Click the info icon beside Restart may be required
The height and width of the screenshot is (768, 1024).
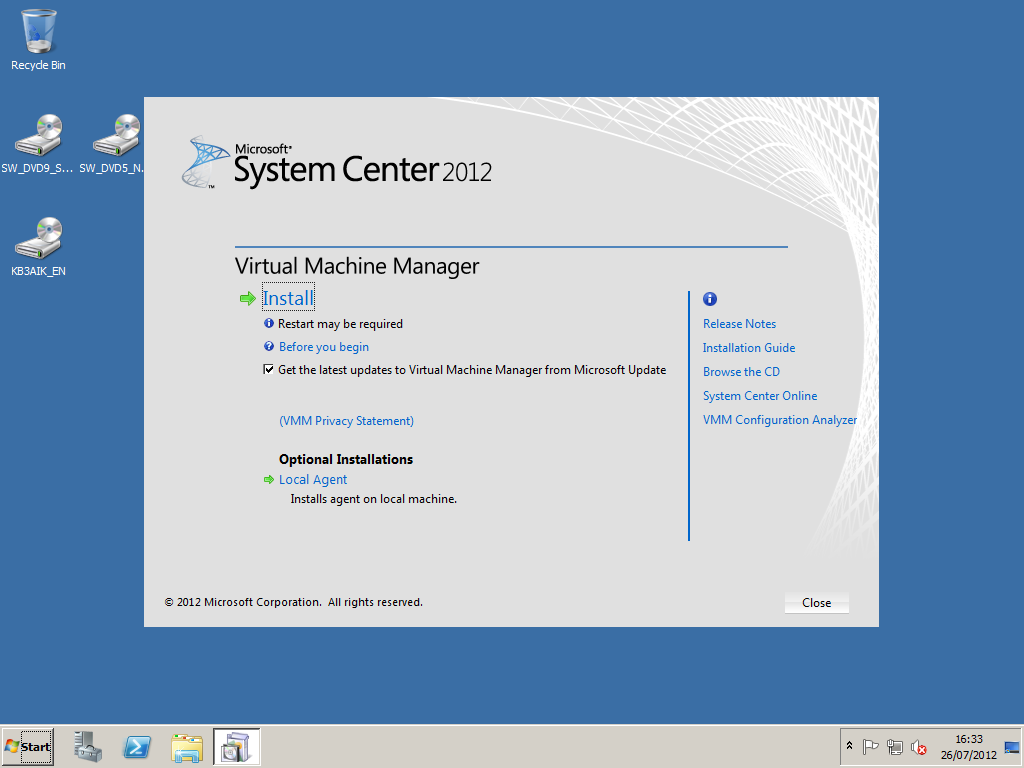(268, 323)
